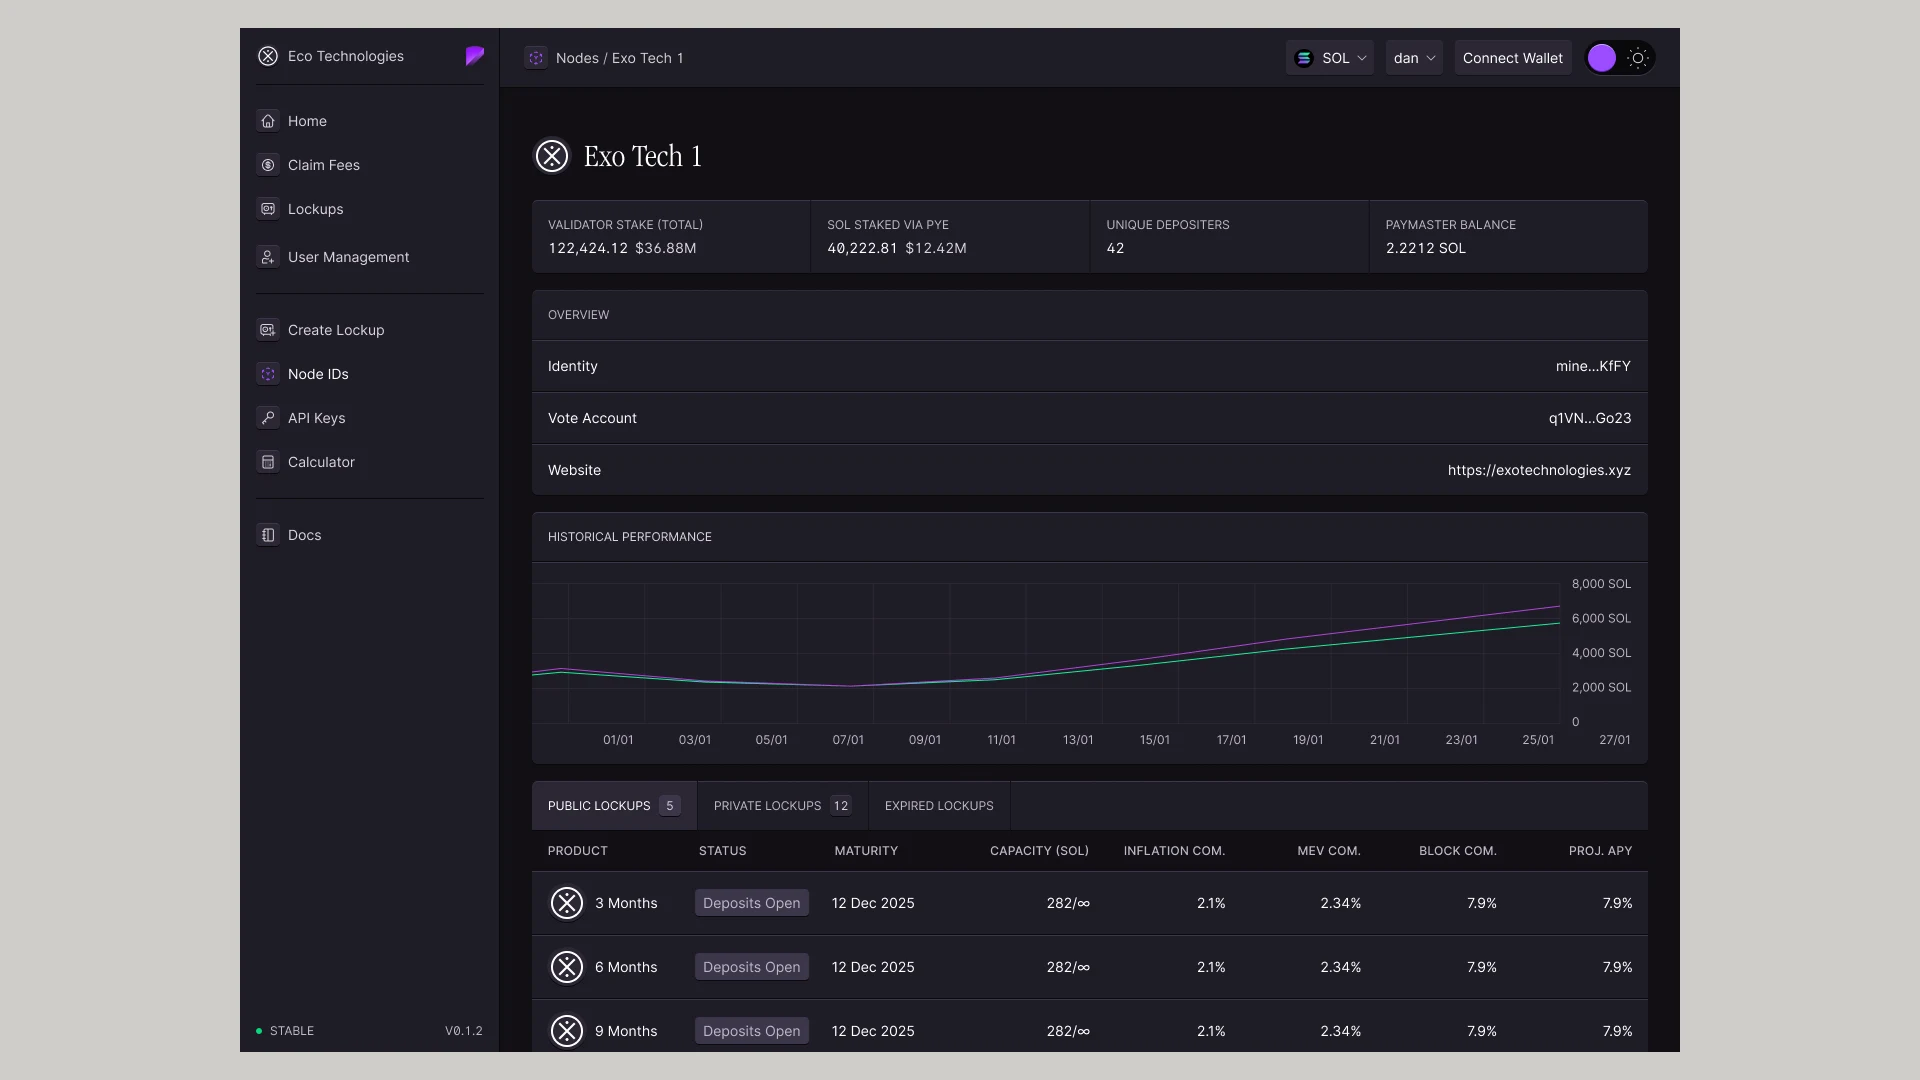Open the API Keys page
Image resolution: width=1920 pixels, height=1080 pixels.
pos(370,418)
